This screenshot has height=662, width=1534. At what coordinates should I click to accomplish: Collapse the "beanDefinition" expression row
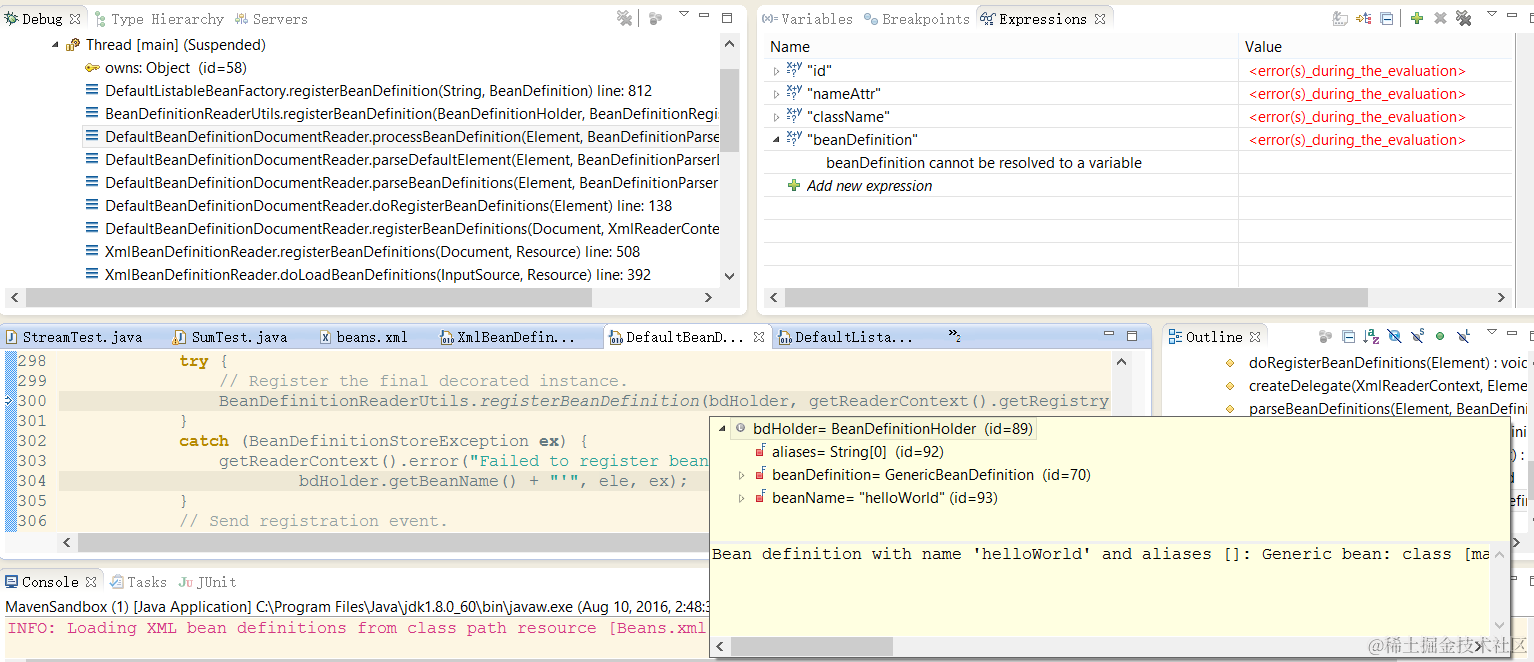tap(777, 140)
